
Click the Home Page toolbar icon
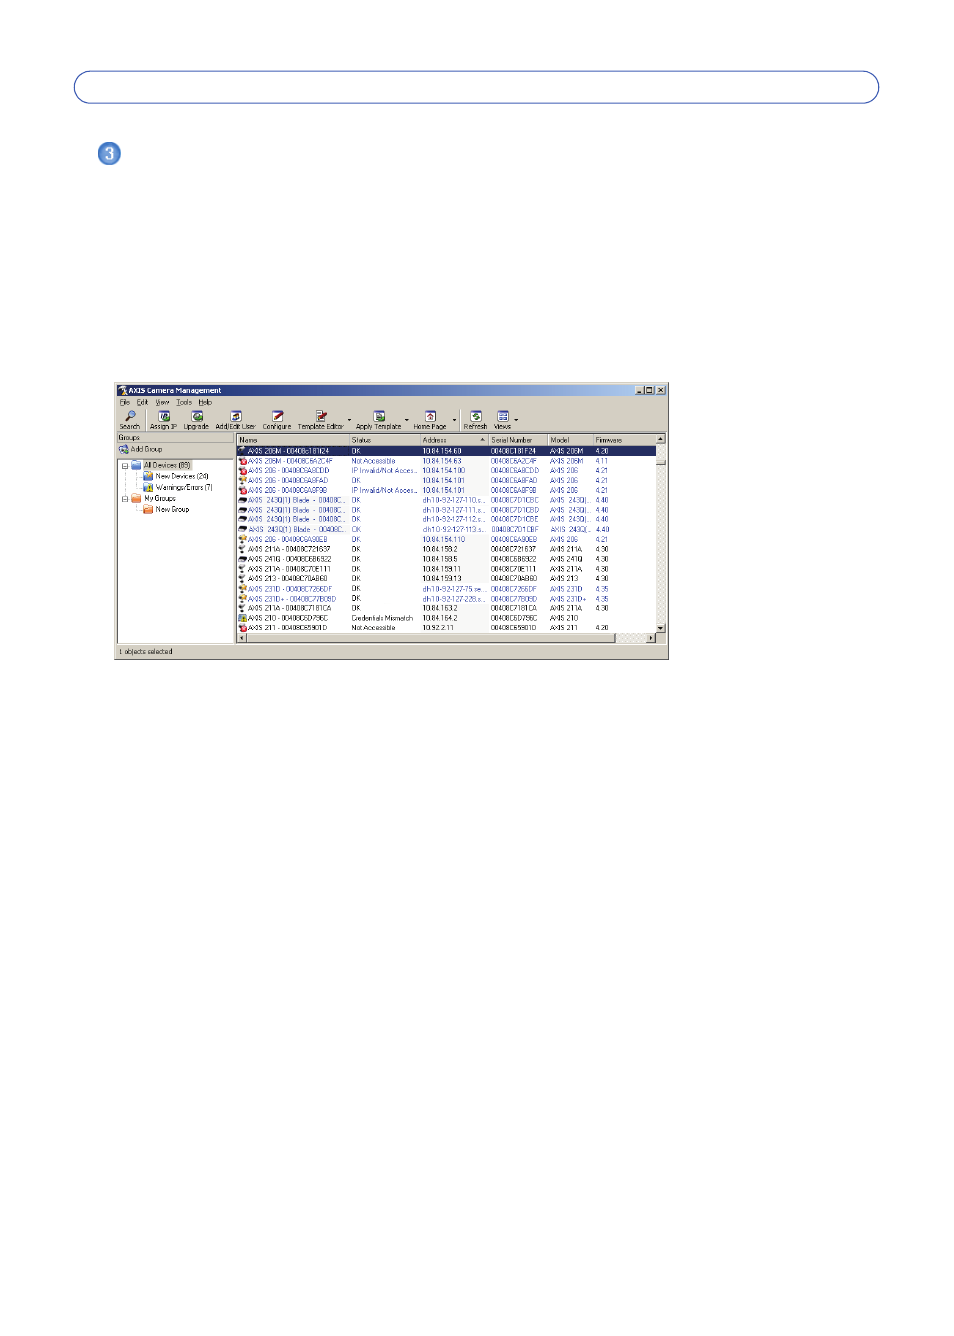[430, 416]
